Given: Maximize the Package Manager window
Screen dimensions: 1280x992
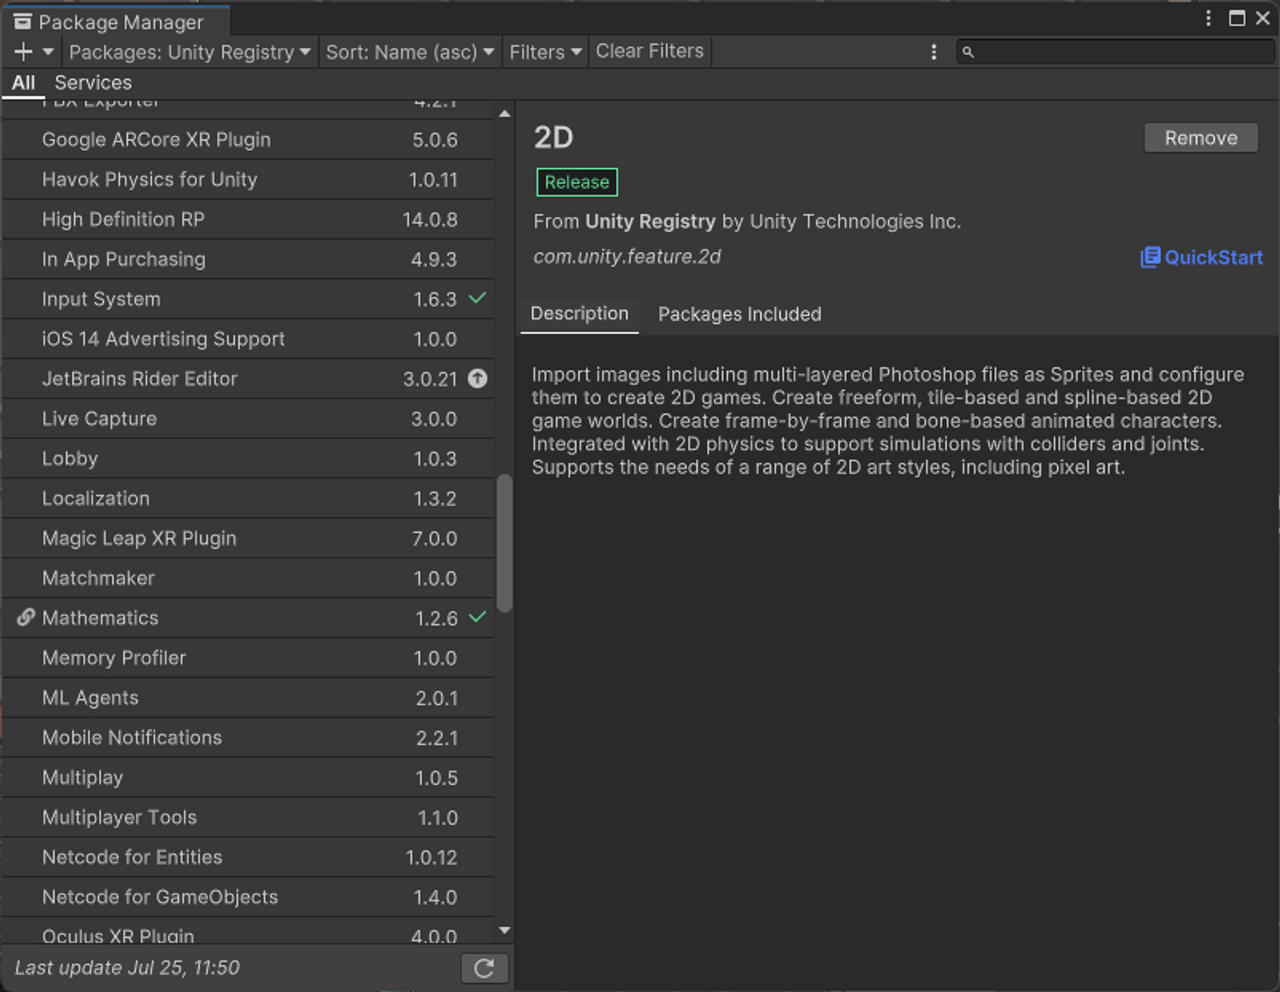Looking at the screenshot, I should pyautogui.click(x=1237, y=18).
